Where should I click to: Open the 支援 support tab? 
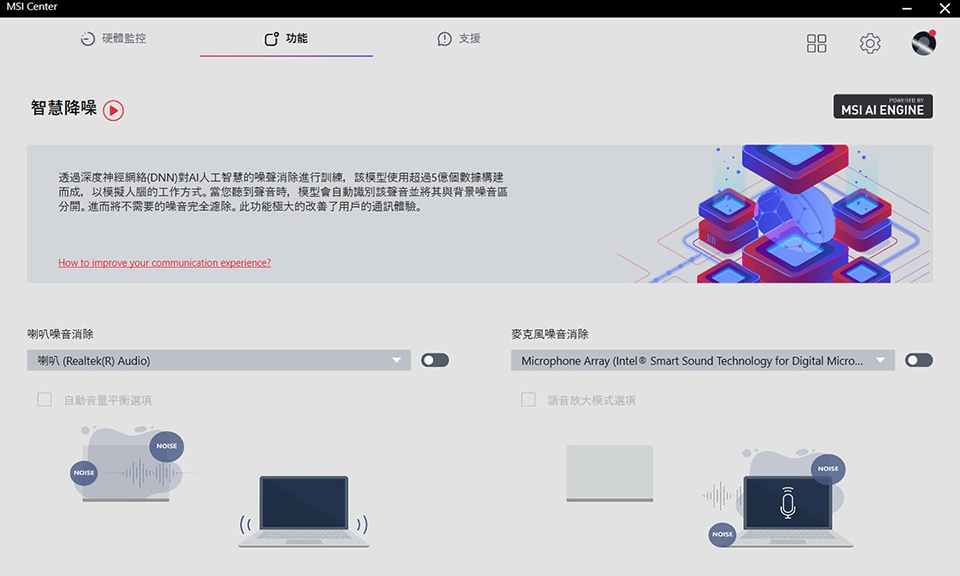[459, 39]
